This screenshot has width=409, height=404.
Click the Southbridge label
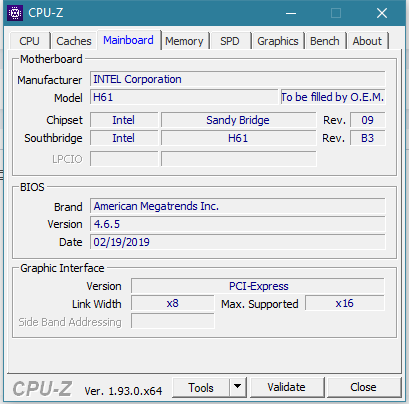click(53, 138)
